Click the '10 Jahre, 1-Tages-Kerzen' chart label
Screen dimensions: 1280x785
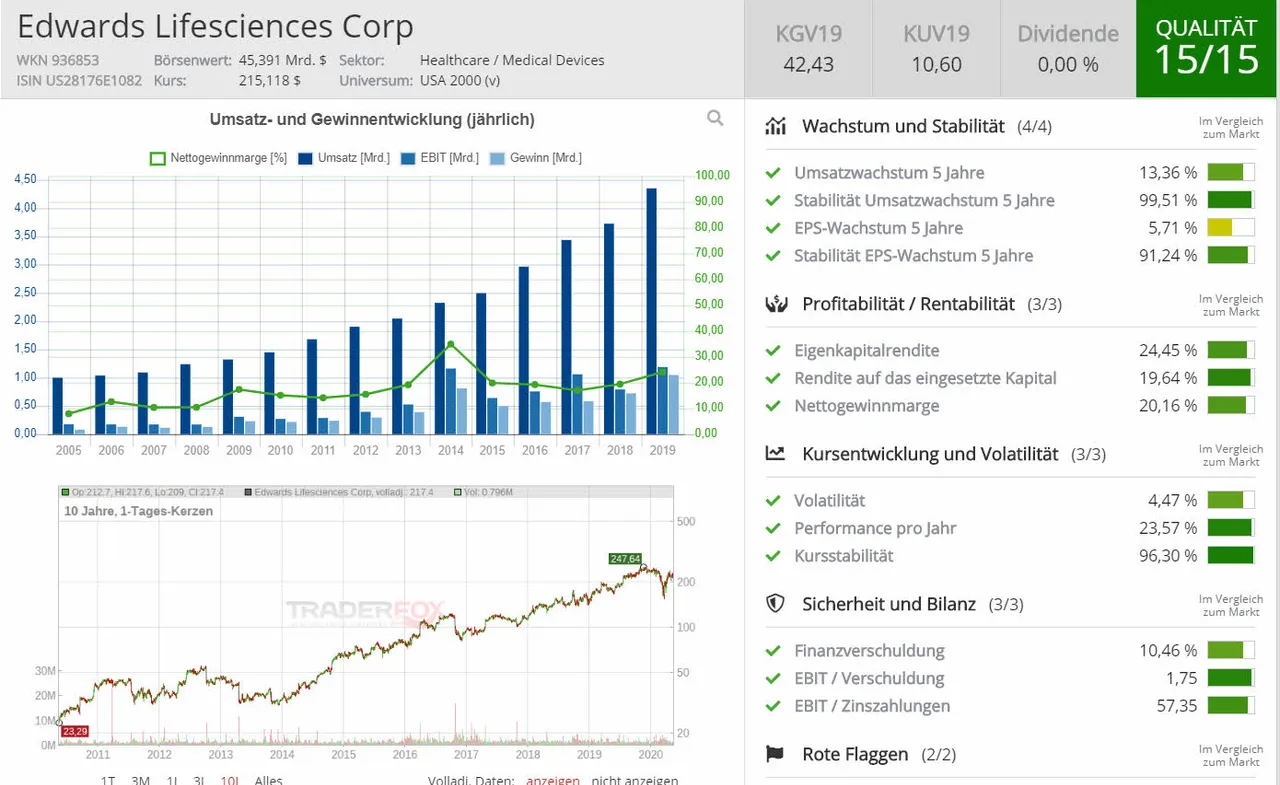(x=139, y=511)
